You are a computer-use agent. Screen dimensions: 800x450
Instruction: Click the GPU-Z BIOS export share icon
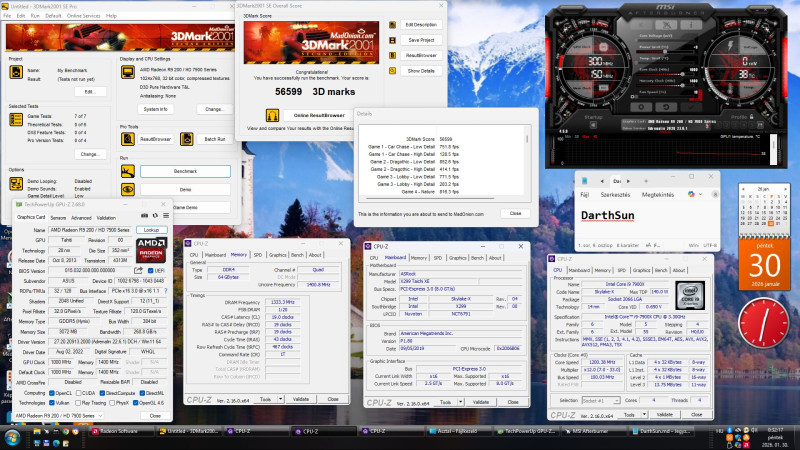[138, 270]
